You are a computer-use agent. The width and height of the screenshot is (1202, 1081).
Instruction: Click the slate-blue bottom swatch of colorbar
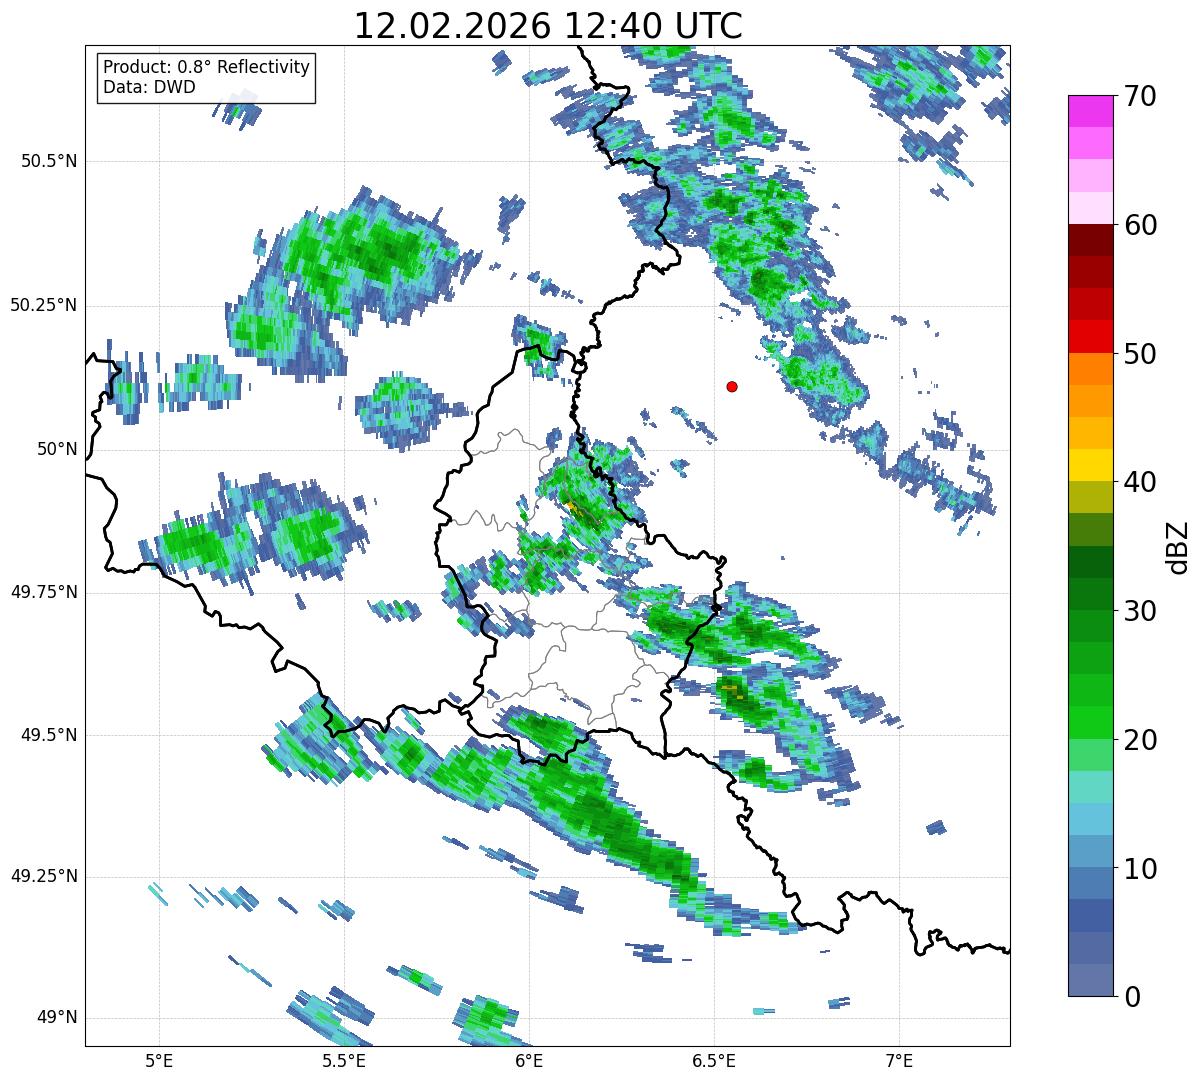click(1091, 980)
